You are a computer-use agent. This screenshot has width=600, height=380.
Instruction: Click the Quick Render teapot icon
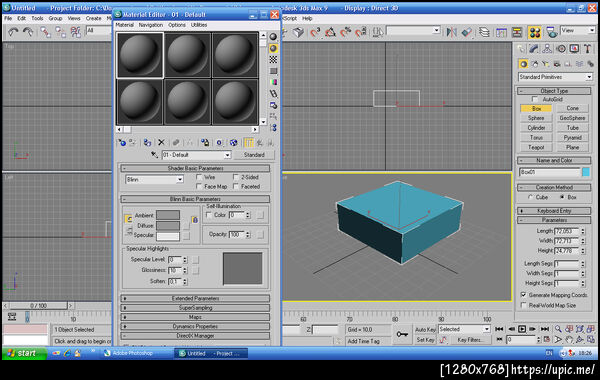[x=551, y=32]
